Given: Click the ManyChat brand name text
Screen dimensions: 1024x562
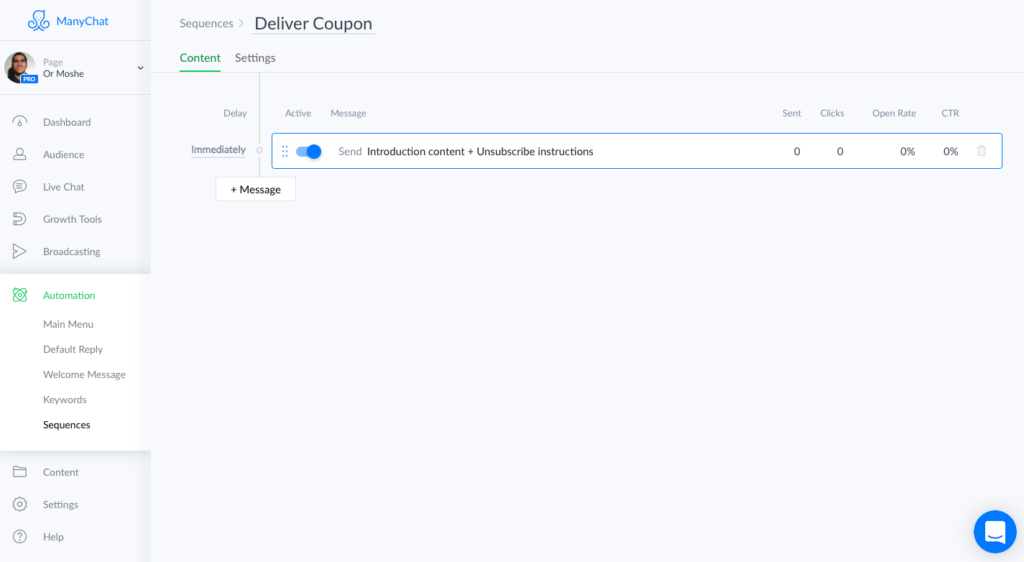Looking at the screenshot, I should tap(82, 21).
